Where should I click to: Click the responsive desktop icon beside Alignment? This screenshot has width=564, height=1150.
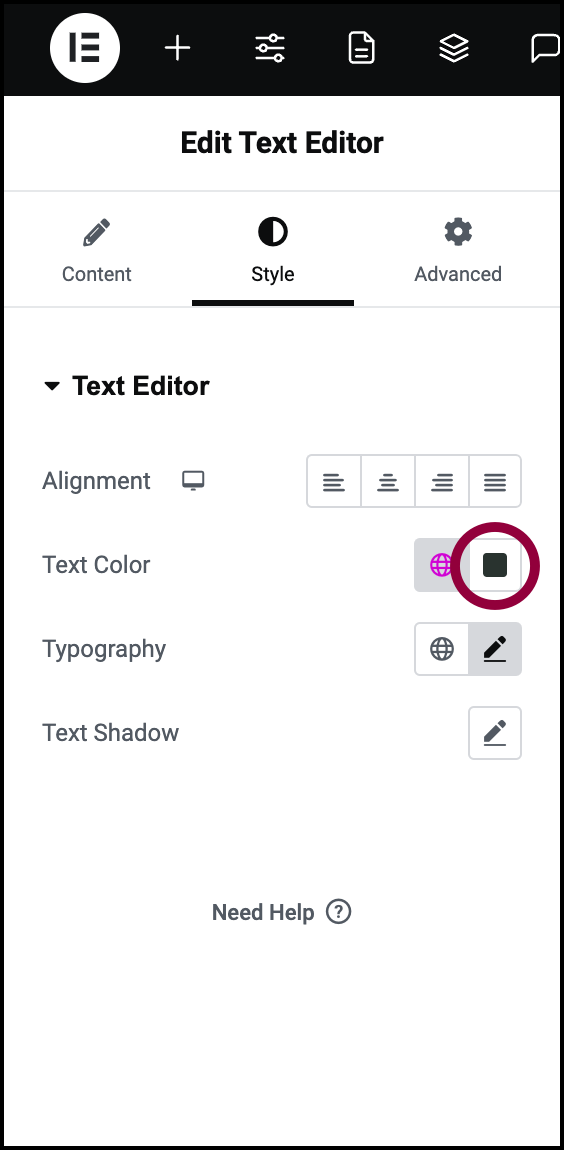point(194,481)
